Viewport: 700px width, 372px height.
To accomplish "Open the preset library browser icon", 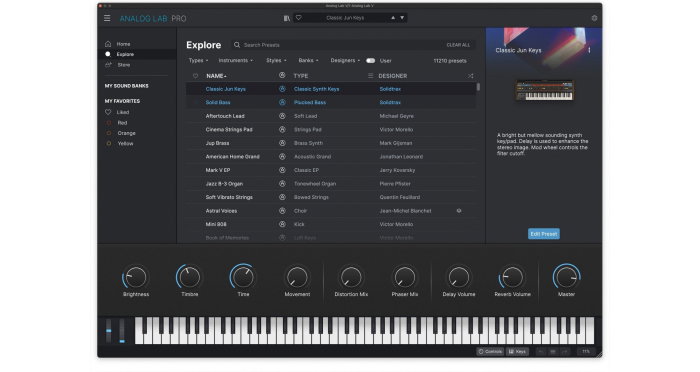I will [287, 18].
